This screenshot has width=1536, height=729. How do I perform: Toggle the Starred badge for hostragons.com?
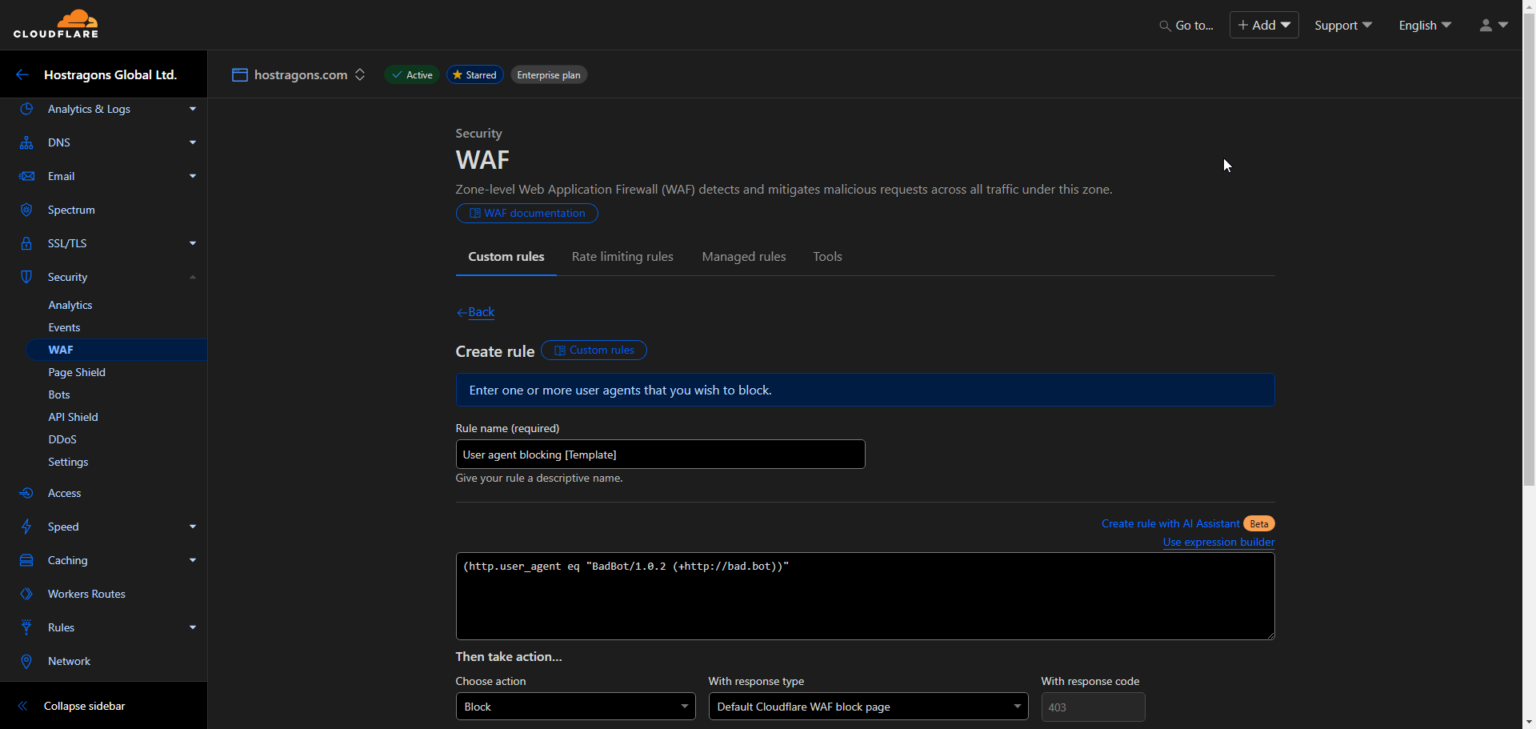click(474, 75)
